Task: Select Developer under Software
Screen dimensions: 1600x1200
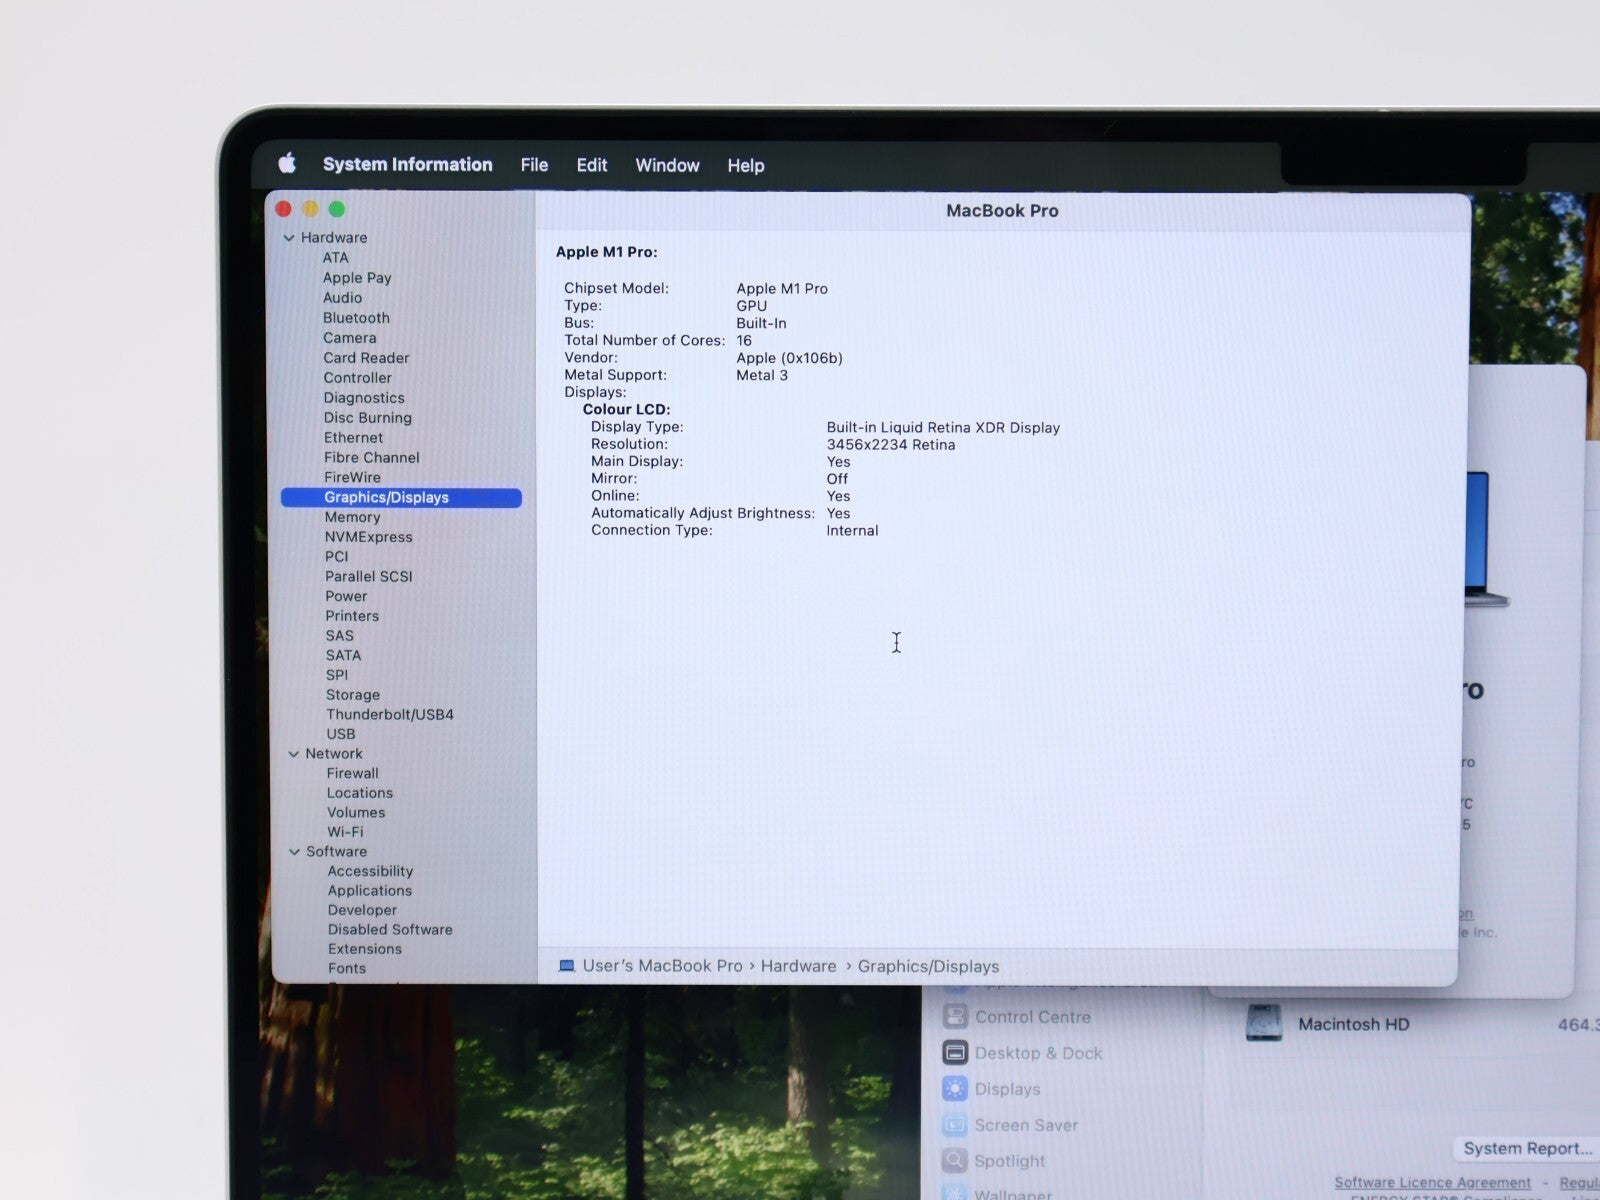Action: point(362,910)
